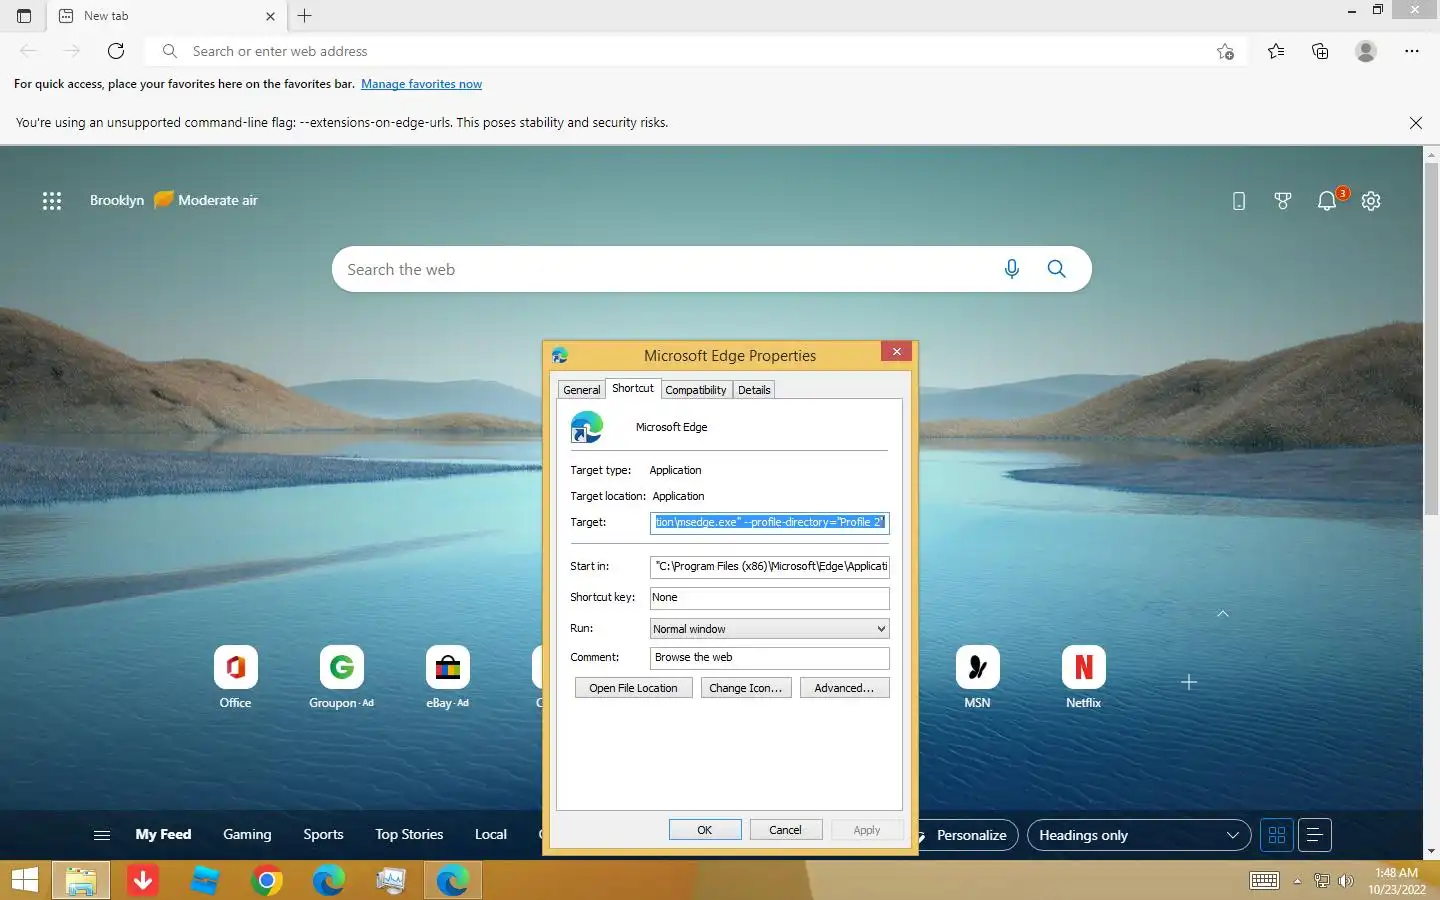Open a new tab with plus icon
Viewport: 1440px width, 900px height.
pos(305,16)
